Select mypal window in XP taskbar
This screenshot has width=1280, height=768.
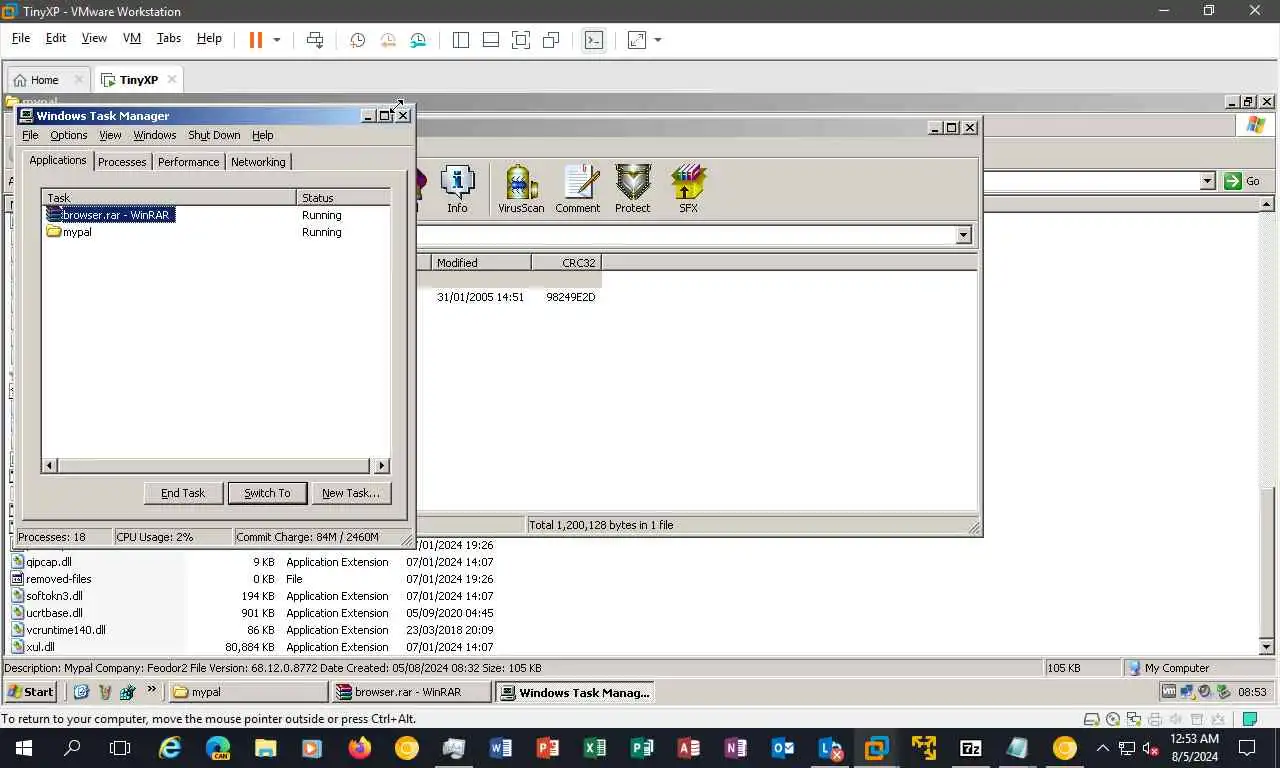247,692
